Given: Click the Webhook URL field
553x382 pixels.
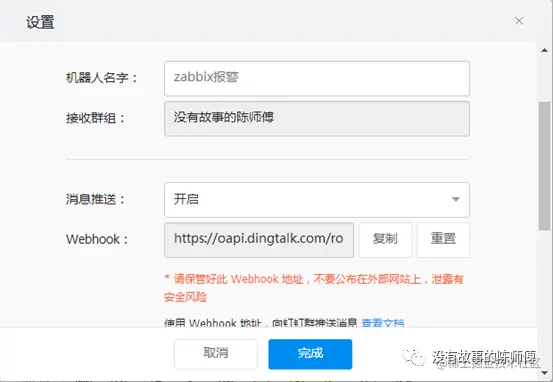Looking at the screenshot, I should [x=259, y=240].
